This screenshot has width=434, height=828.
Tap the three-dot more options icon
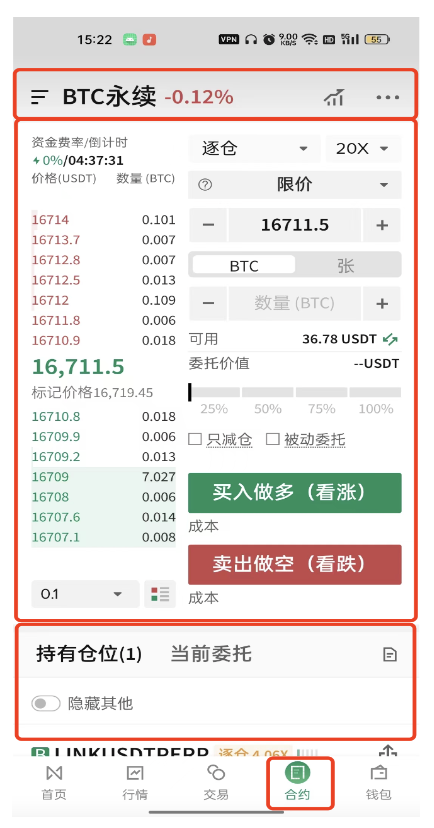coord(388,97)
